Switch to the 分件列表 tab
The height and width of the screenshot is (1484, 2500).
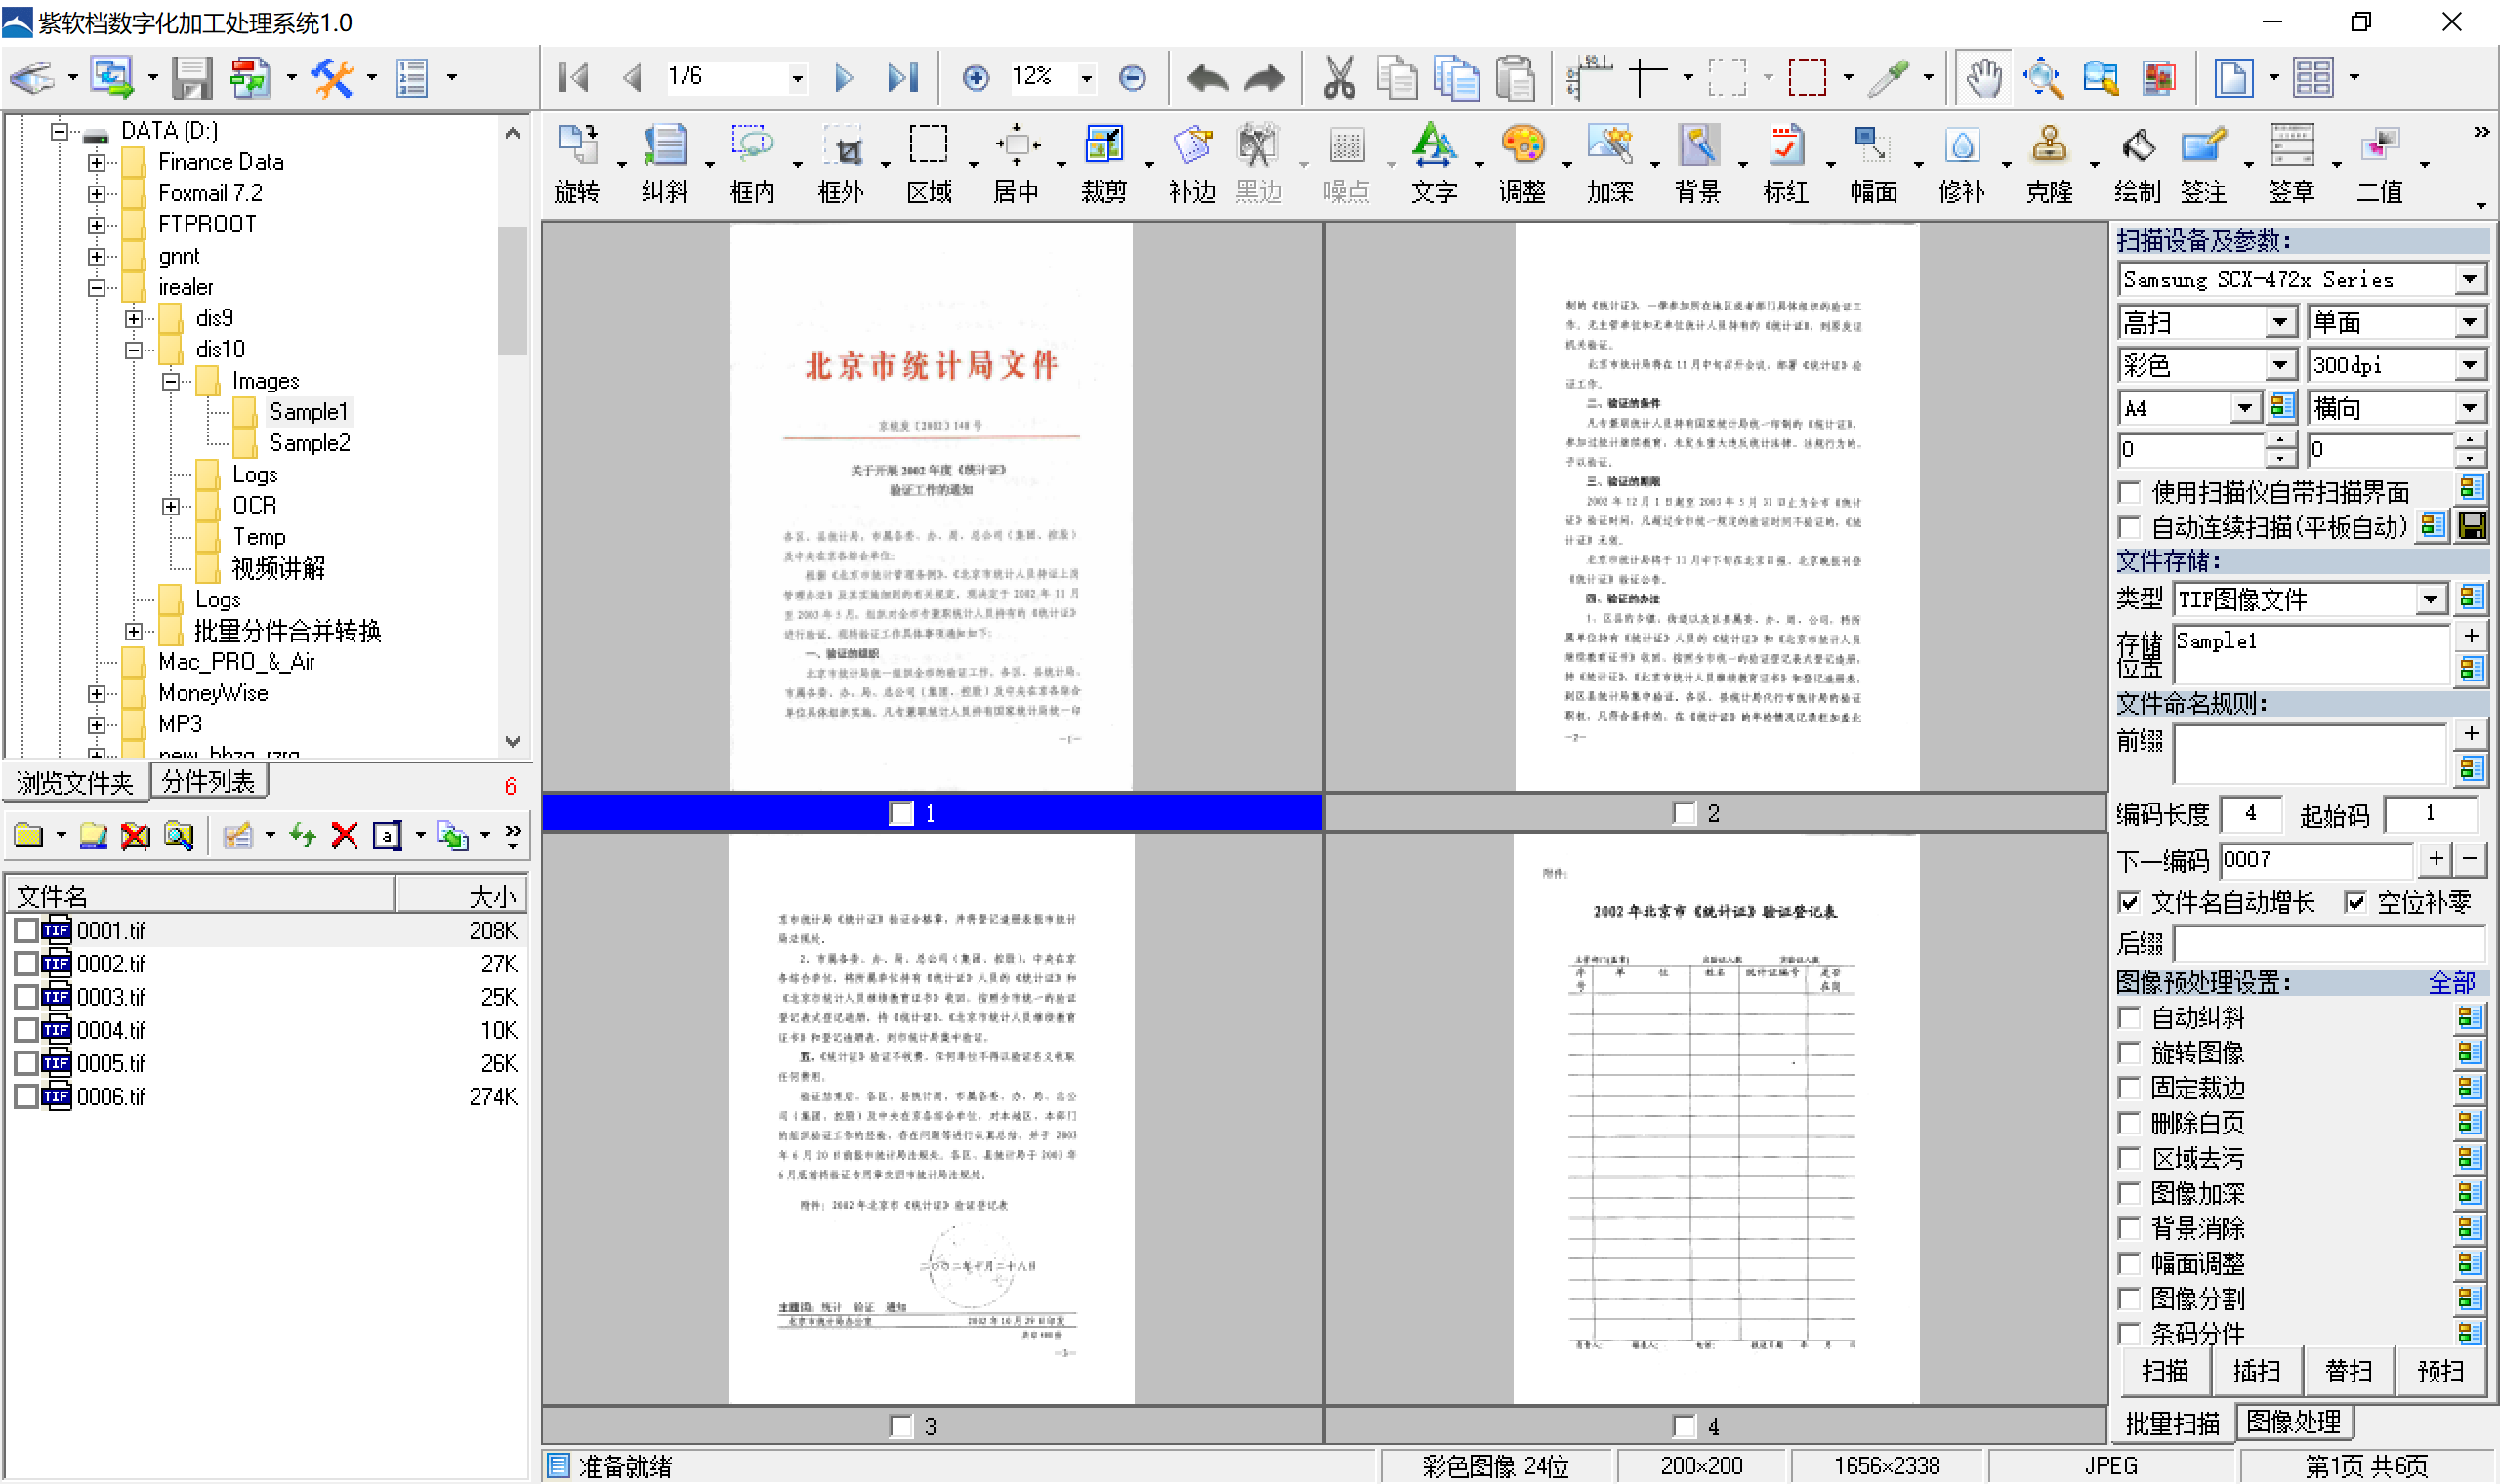208,782
